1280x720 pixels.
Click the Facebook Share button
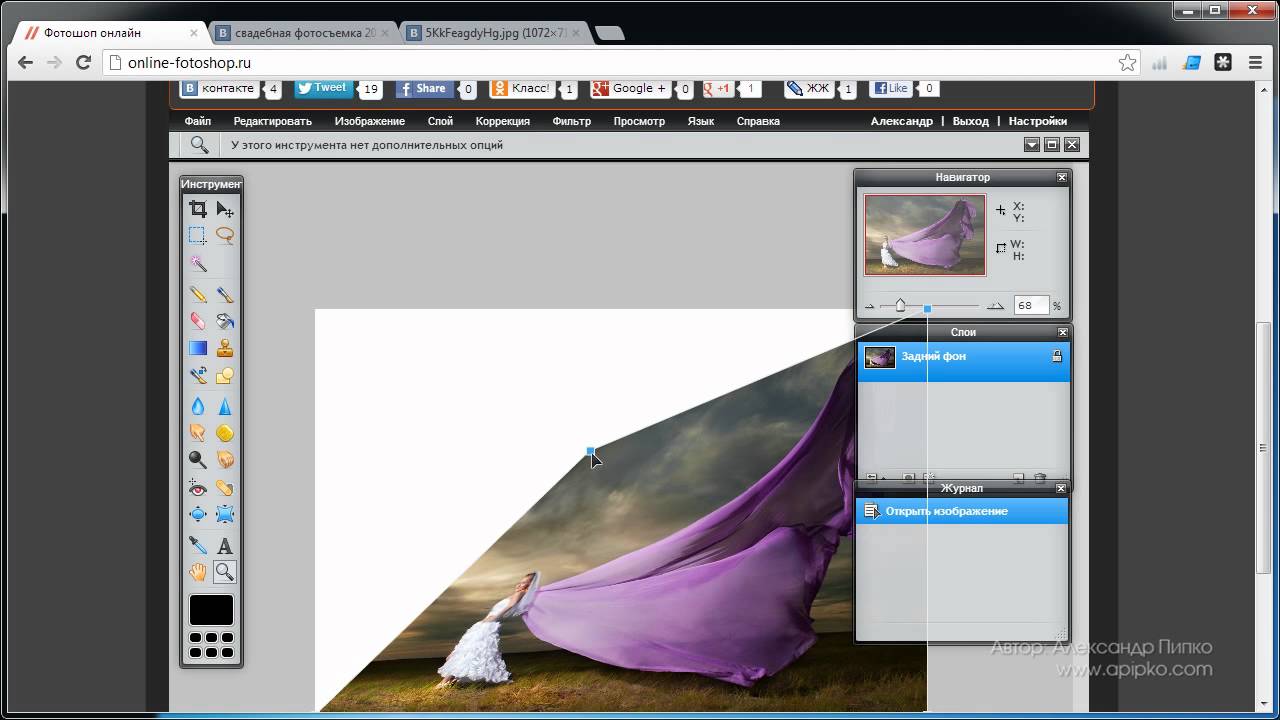tap(424, 88)
